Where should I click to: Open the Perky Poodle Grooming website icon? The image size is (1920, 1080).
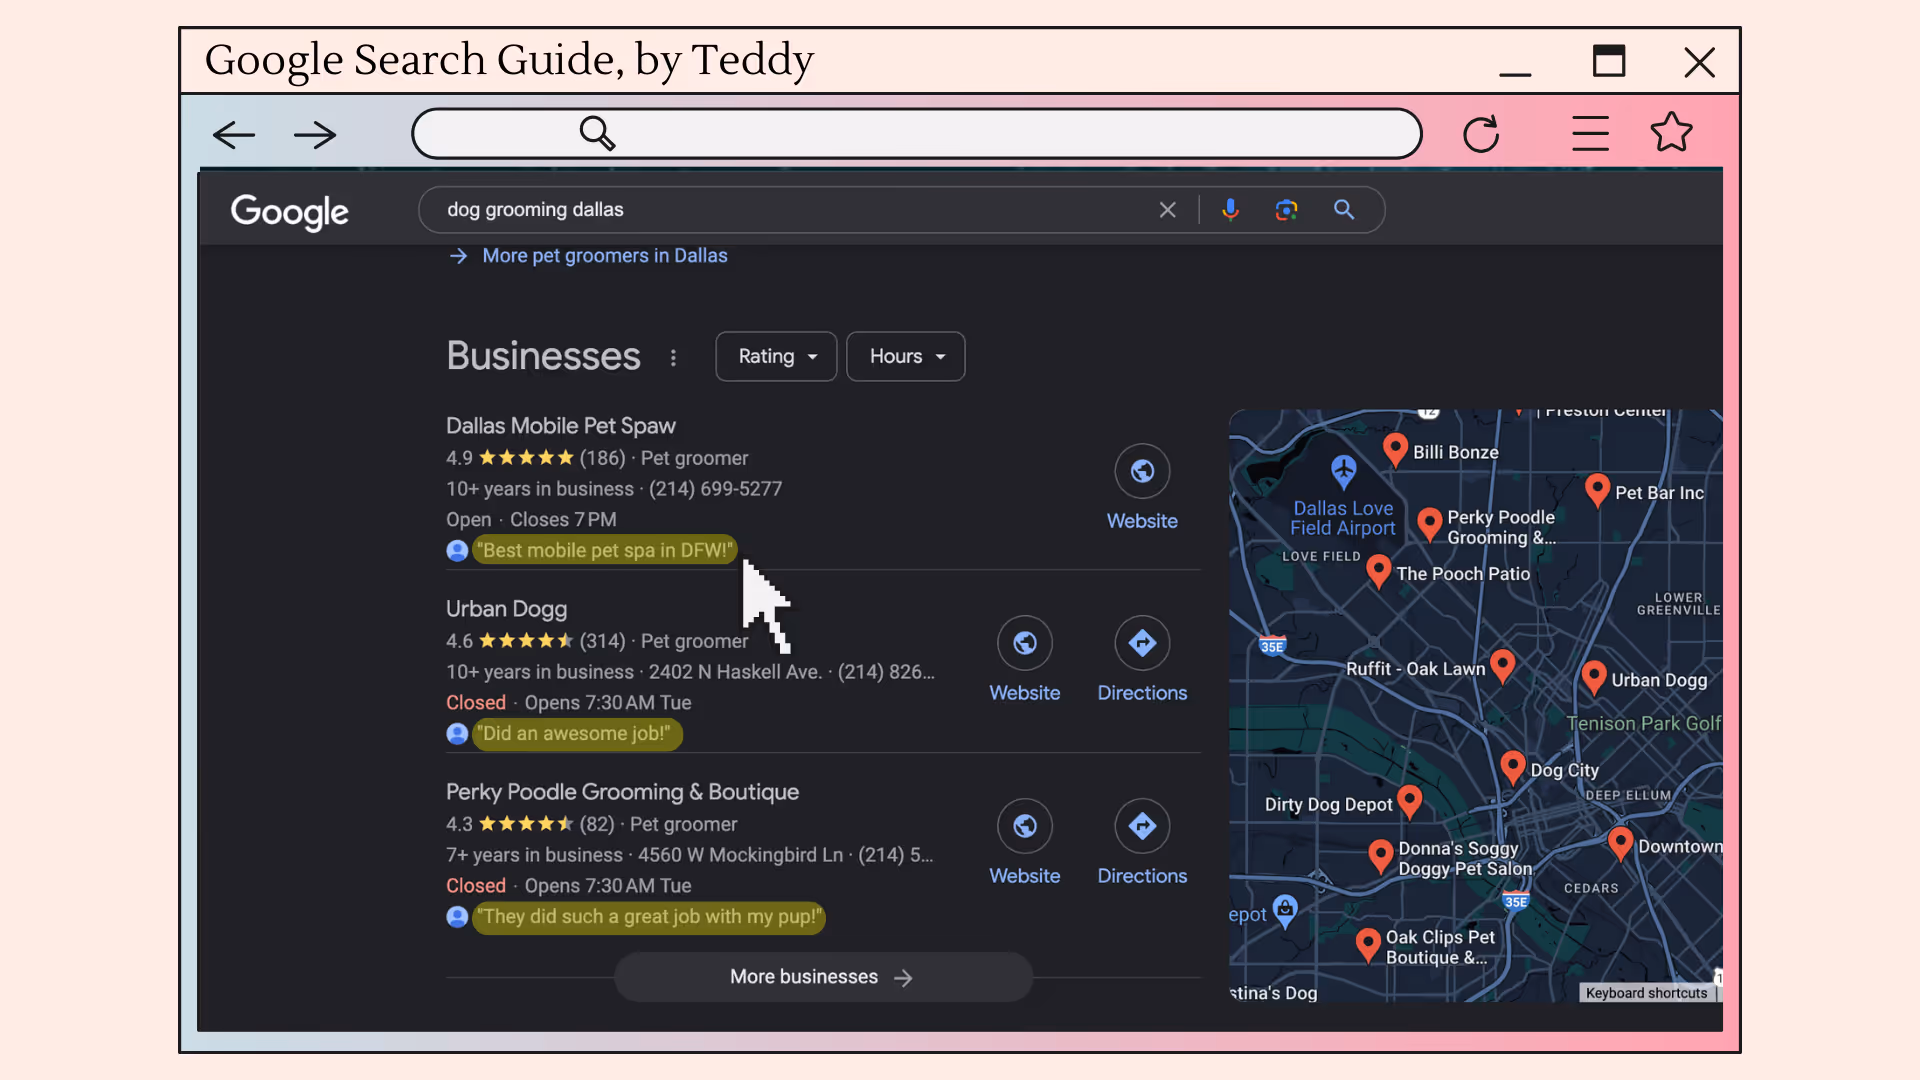click(1024, 826)
